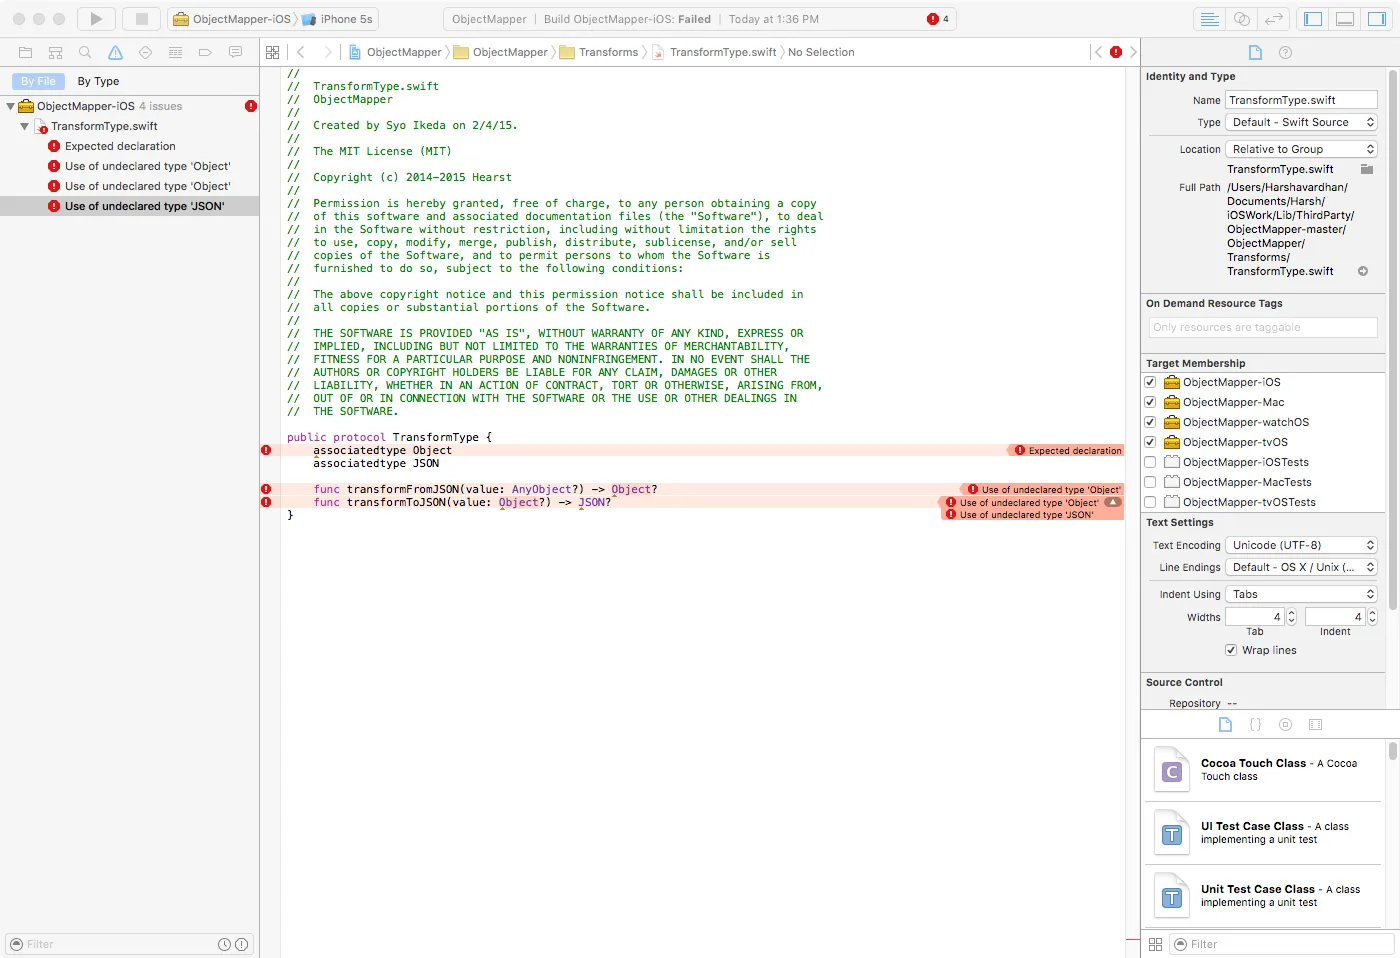
Task: Open No Selection symbol menu in jump bar
Action: coord(821,52)
